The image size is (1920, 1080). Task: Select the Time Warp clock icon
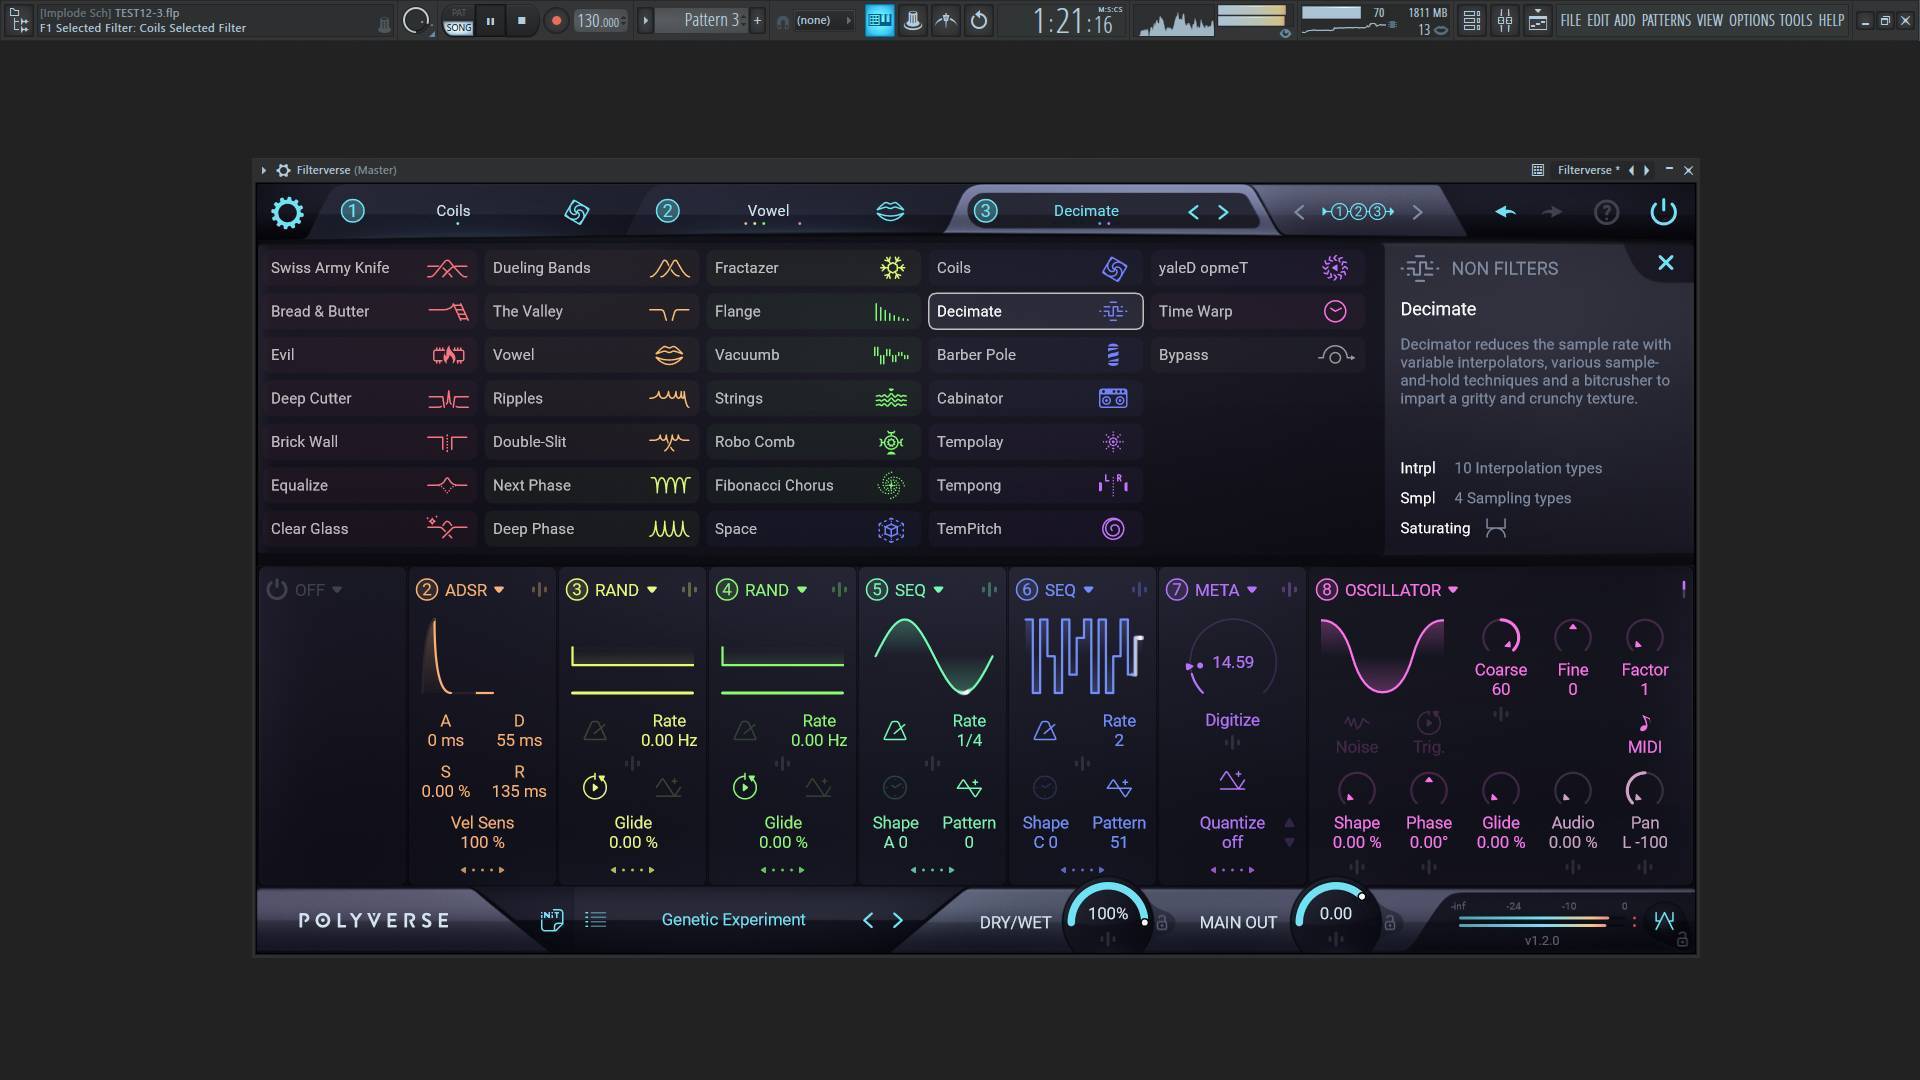tap(1335, 311)
